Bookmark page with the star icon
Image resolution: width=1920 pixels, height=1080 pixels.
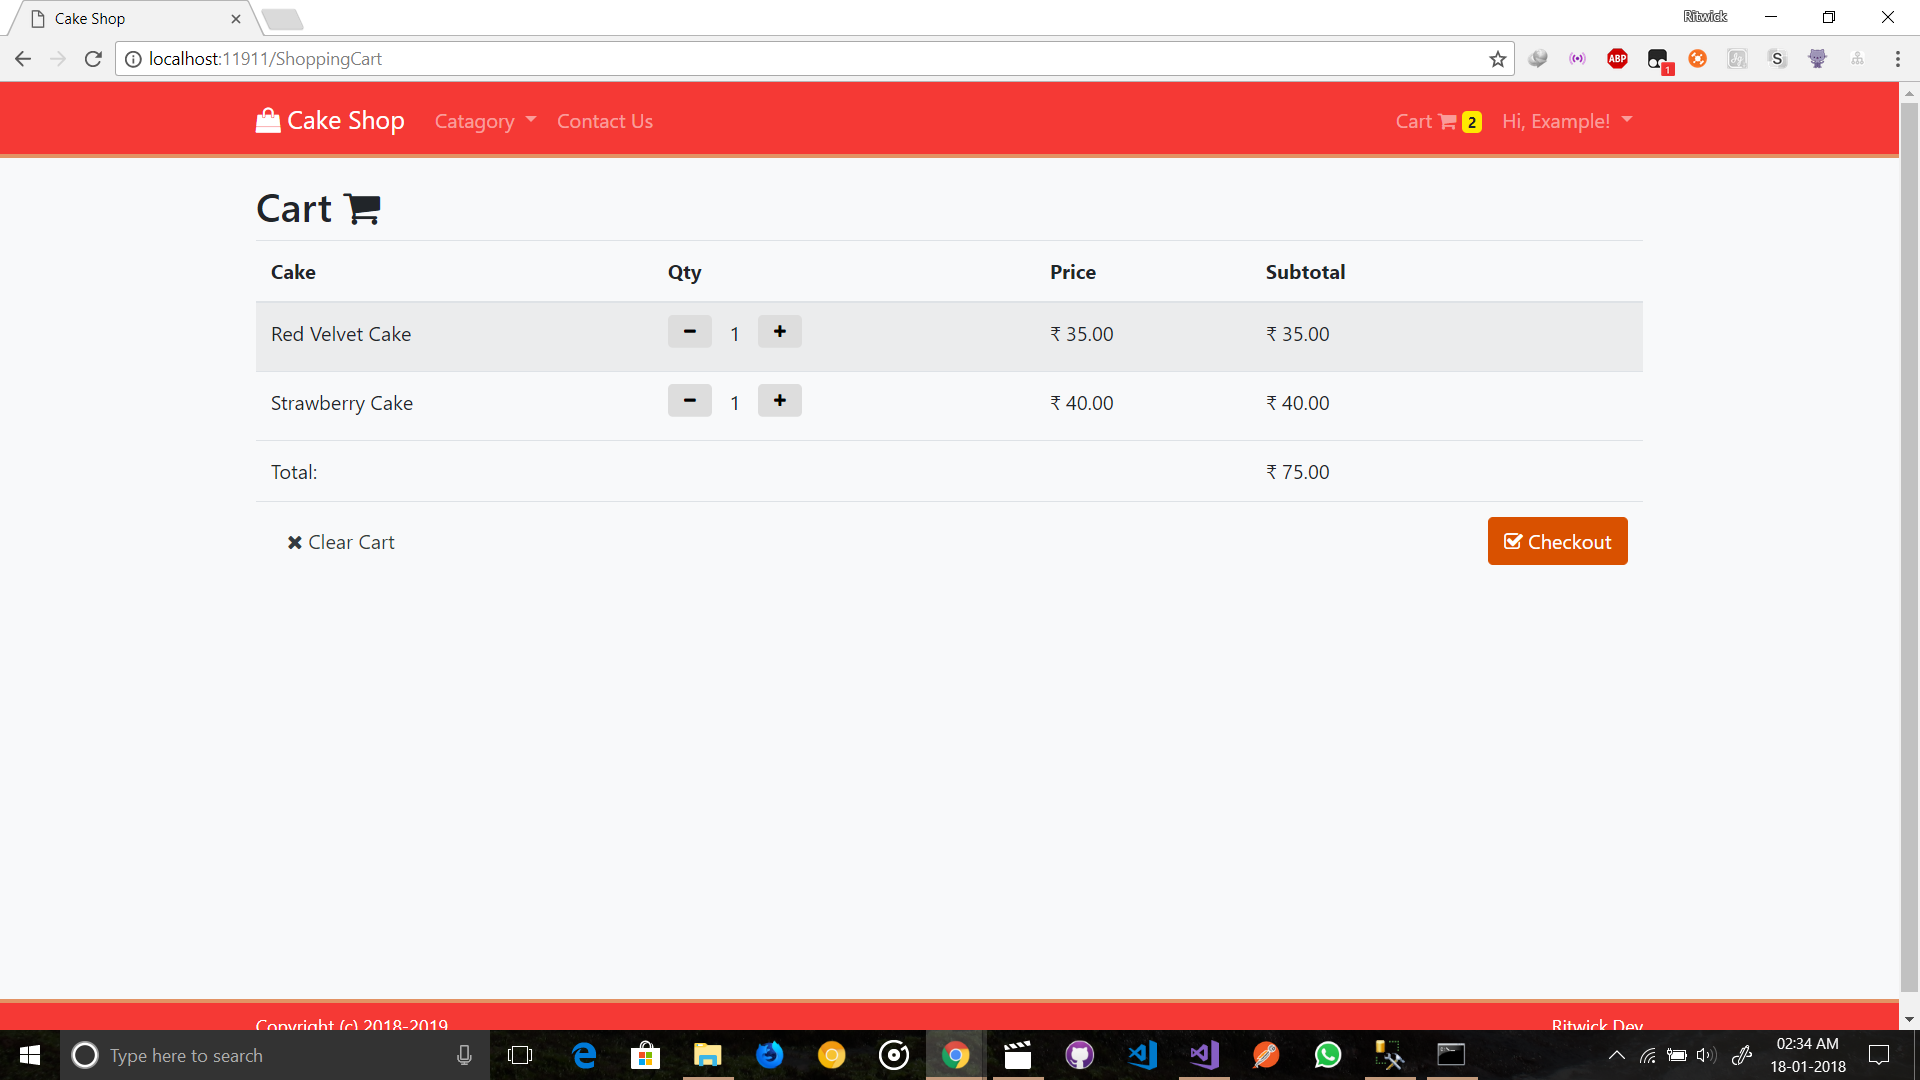tap(1497, 59)
